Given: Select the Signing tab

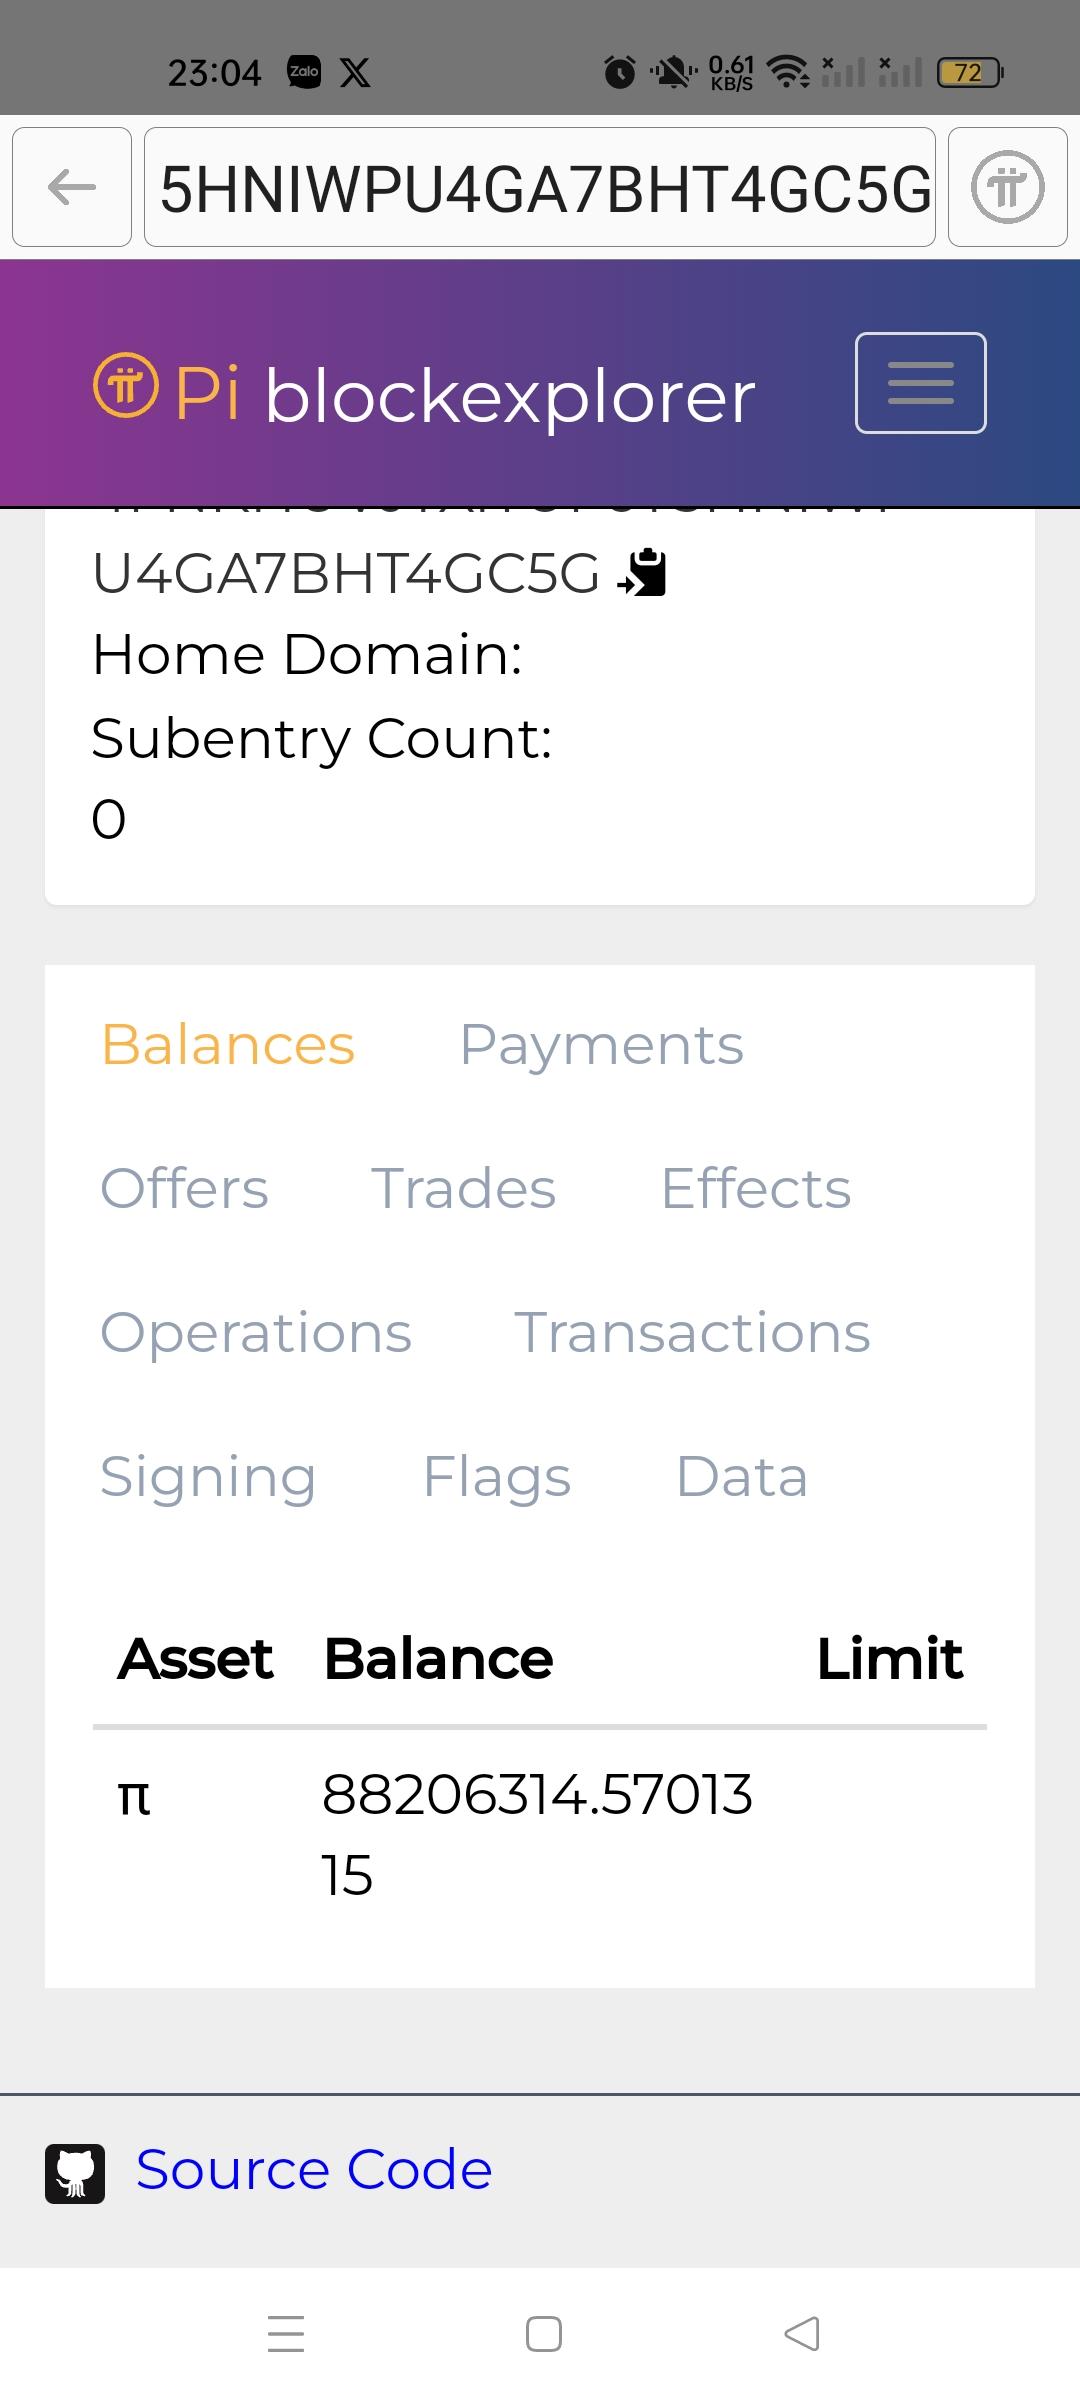Looking at the screenshot, I should pos(208,1477).
